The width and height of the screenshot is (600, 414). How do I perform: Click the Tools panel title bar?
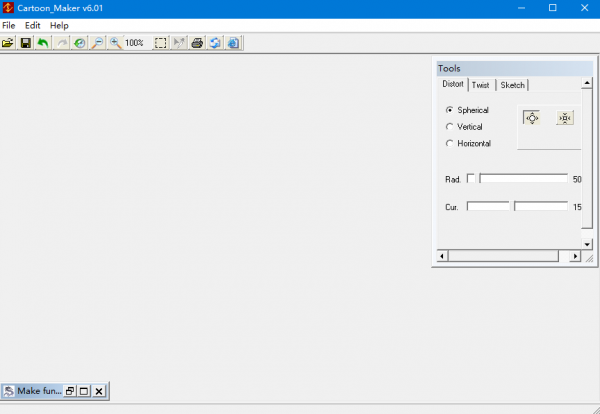pyautogui.click(x=515, y=68)
